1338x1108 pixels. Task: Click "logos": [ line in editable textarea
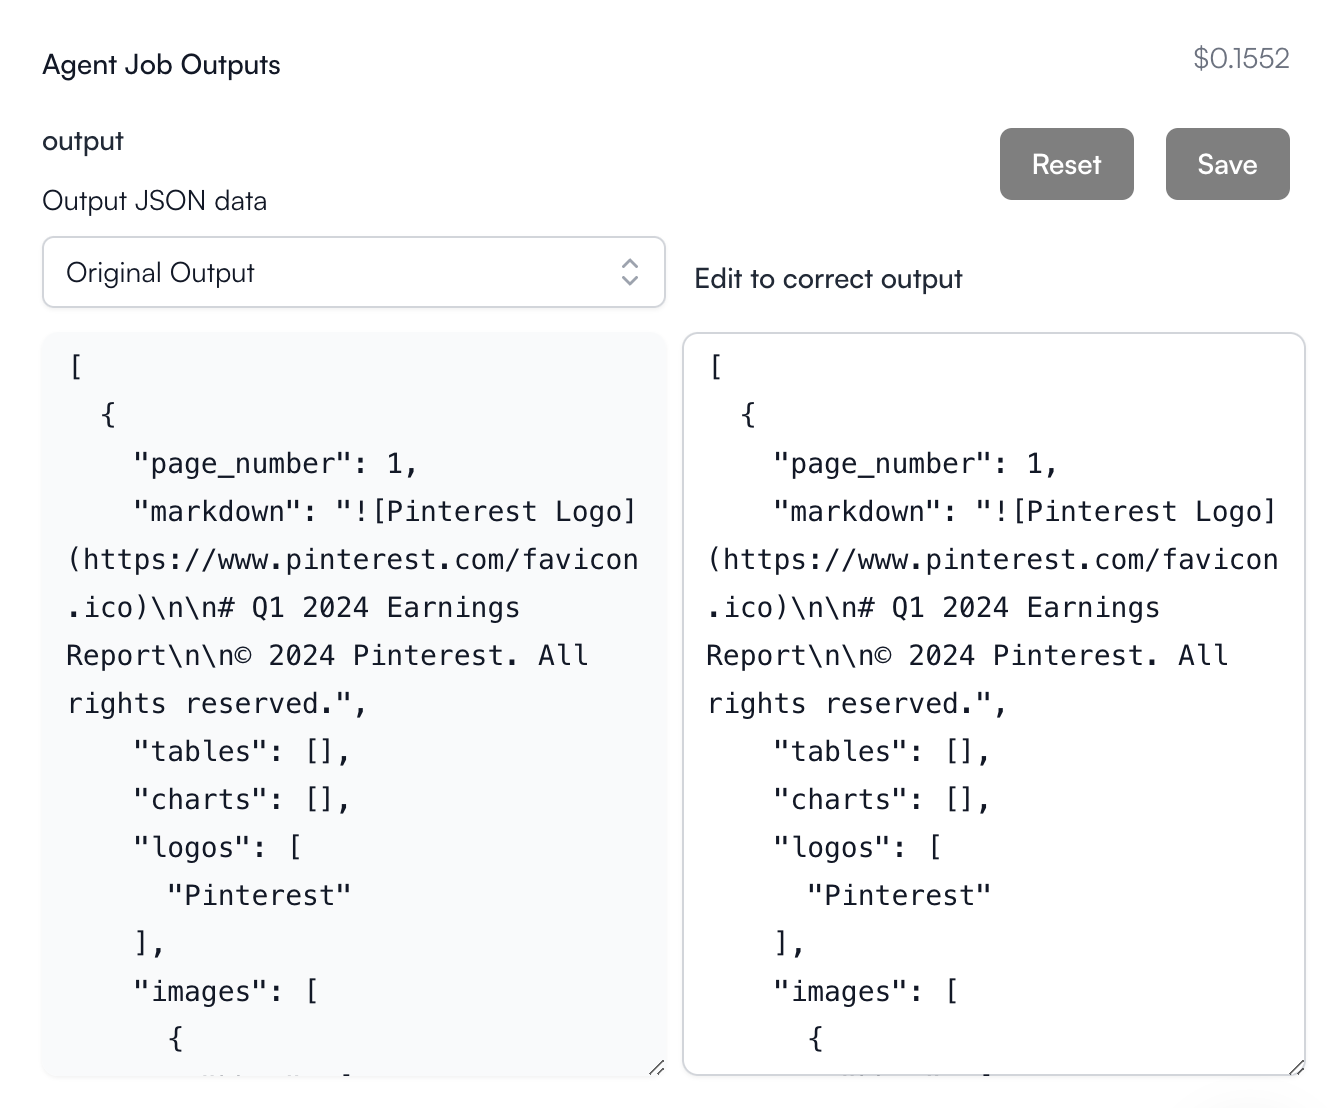pyautogui.click(x=857, y=848)
